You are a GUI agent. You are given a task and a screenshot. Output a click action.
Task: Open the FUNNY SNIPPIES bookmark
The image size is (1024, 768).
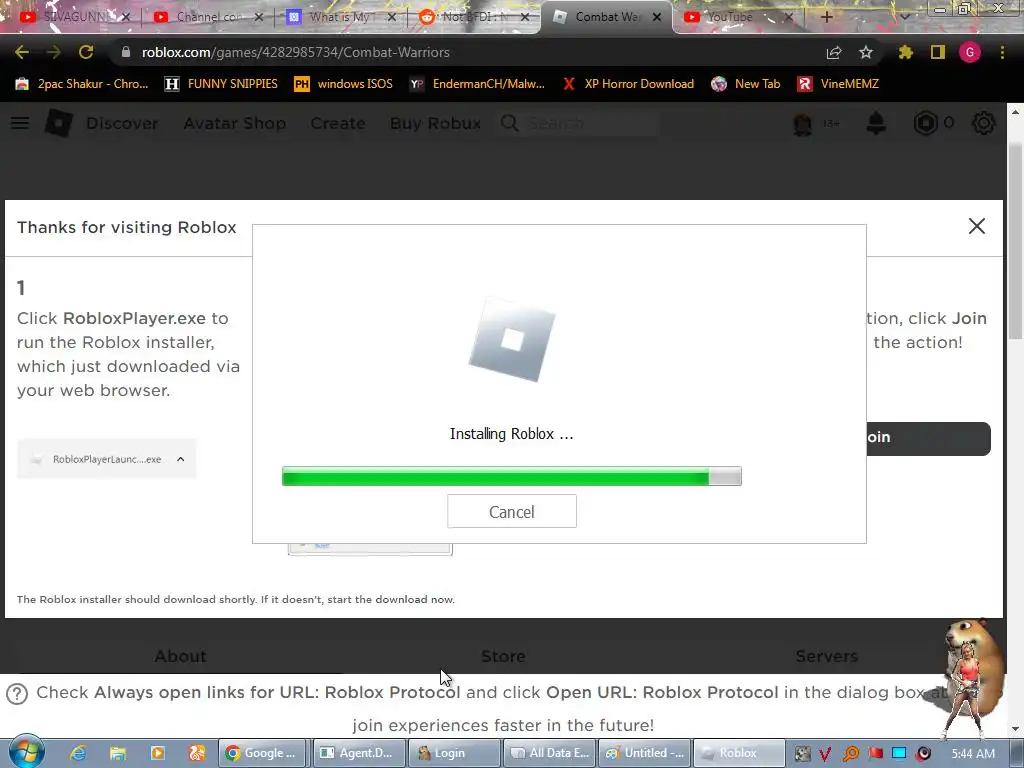tap(221, 84)
